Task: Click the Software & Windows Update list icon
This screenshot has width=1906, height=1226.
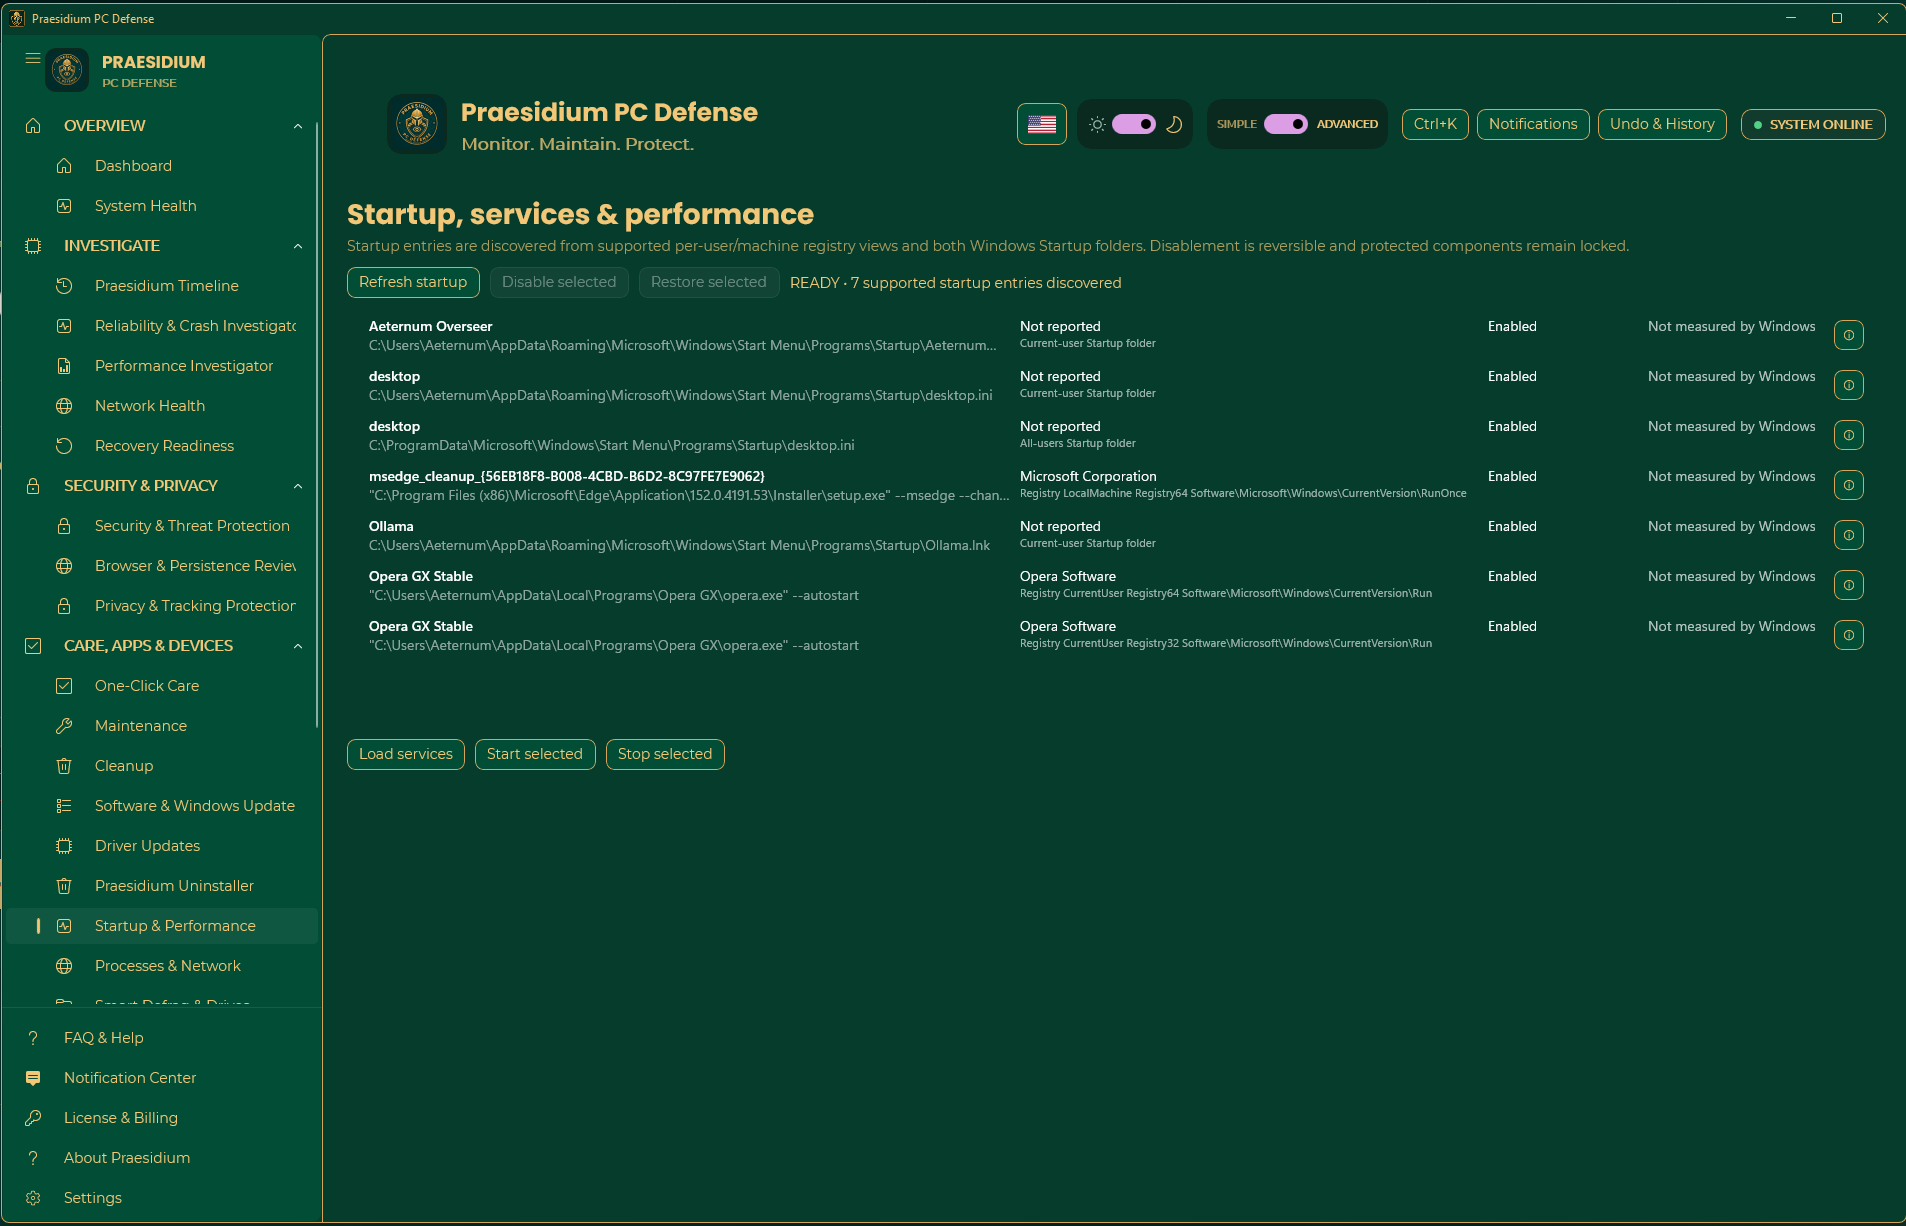Action: tap(64, 806)
